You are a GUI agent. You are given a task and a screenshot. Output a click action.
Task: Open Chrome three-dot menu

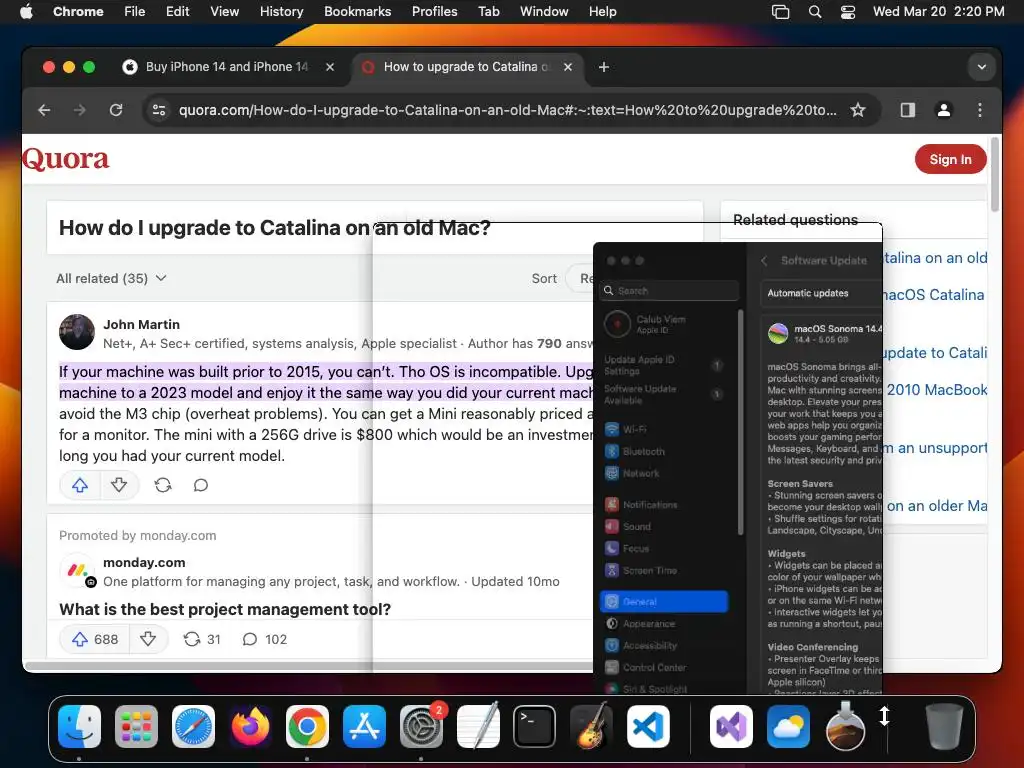coord(980,110)
